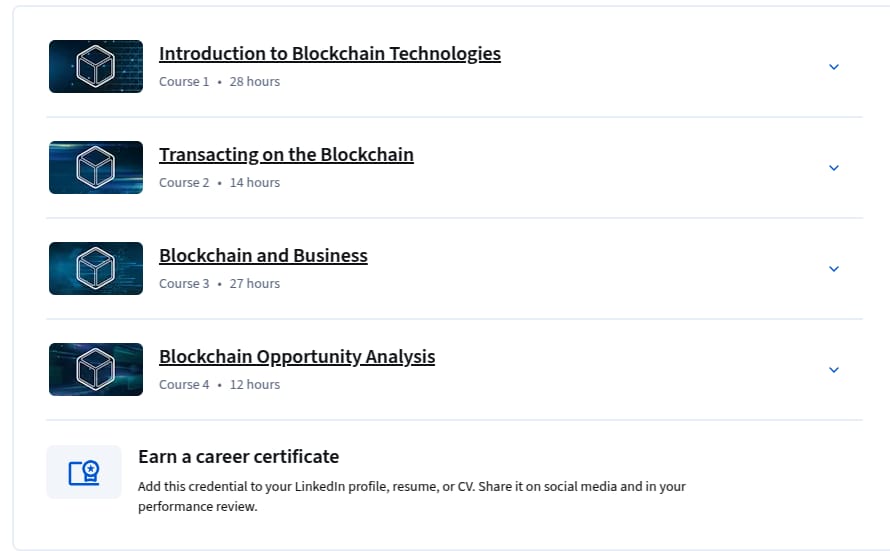Click the Earn a career certificate heading
Viewport: 890px width, 551px height.
click(x=238, y=457)
